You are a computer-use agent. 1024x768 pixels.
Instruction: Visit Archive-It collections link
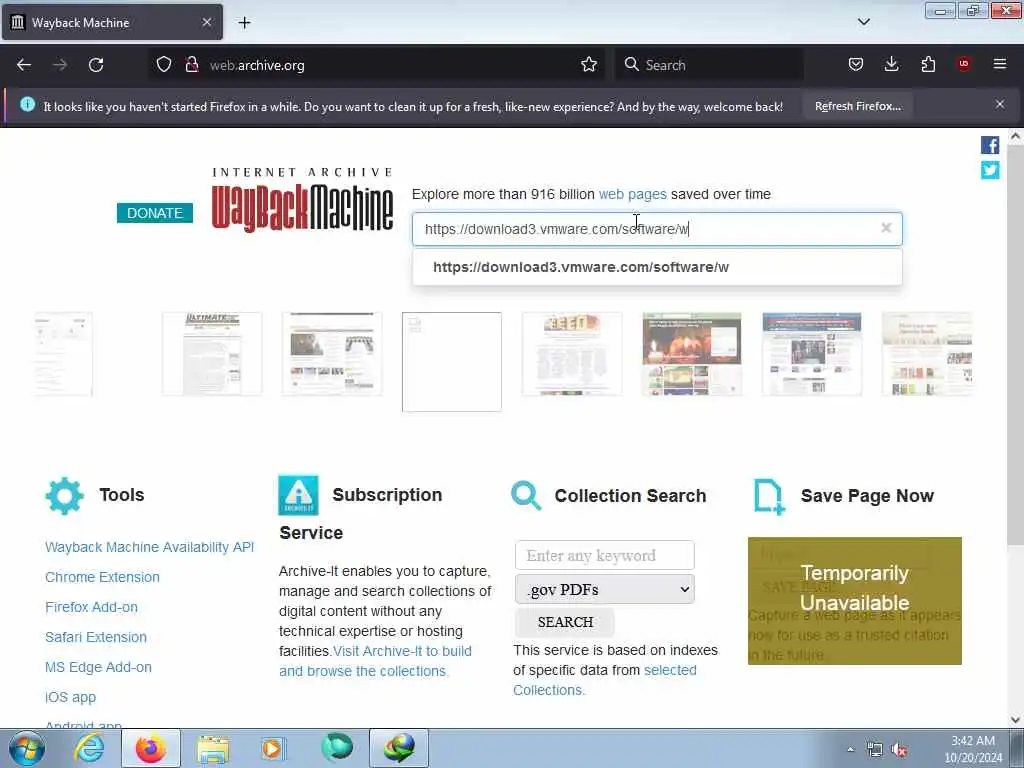pos(376,661)
